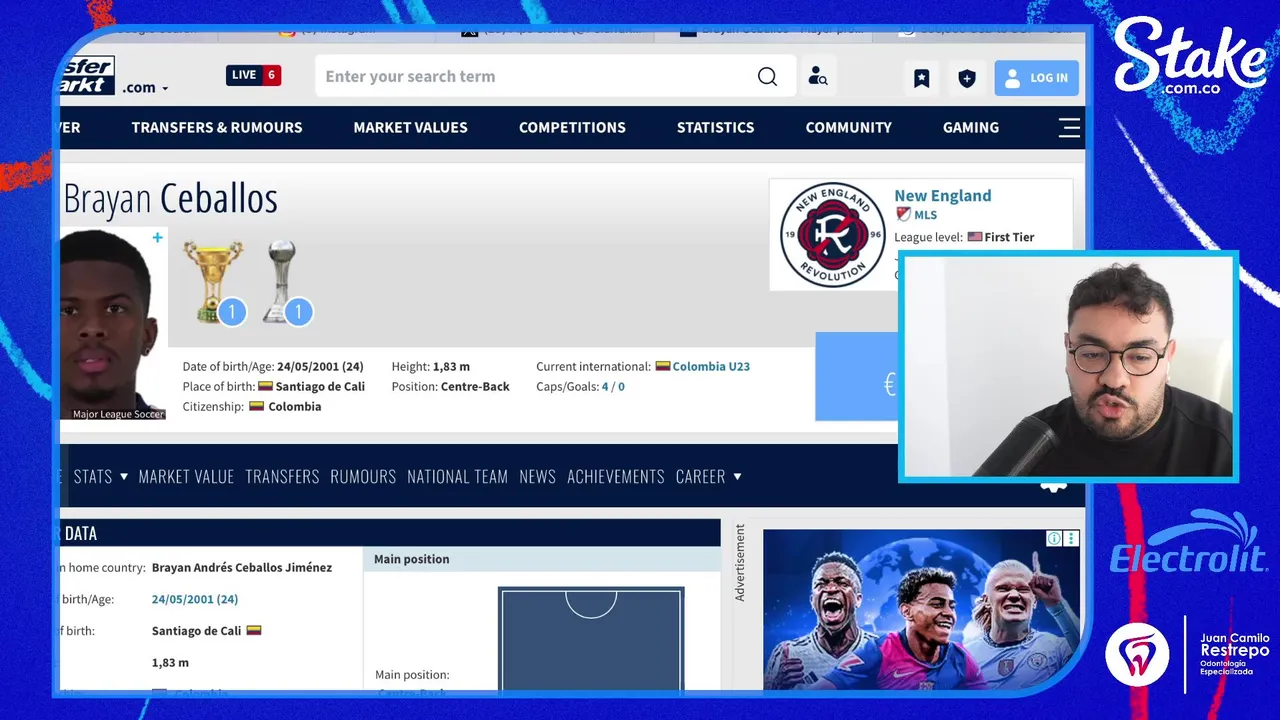Click the Height 1,83 m text
This screenshot has height=720, width=1280.
click(x=431, y=367)
